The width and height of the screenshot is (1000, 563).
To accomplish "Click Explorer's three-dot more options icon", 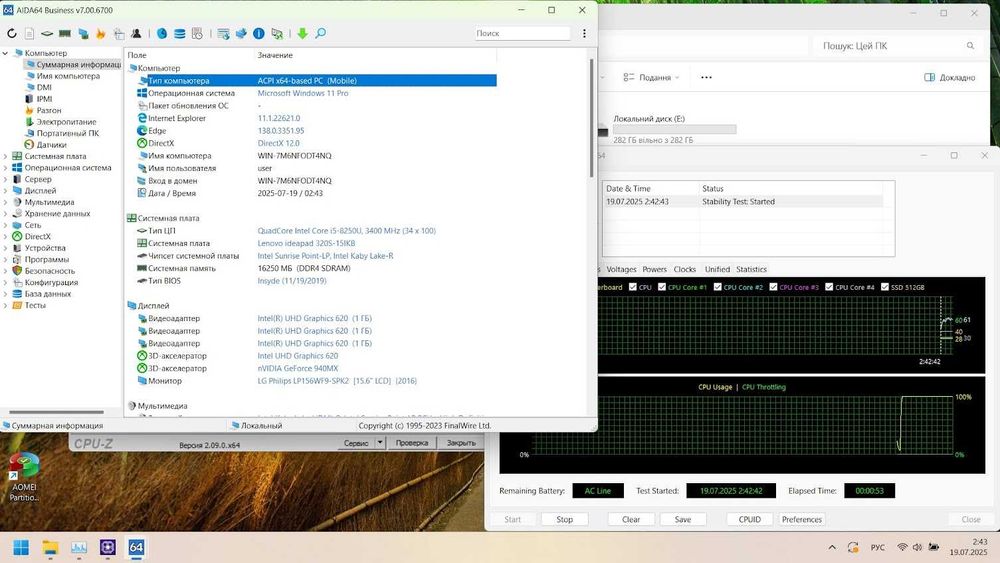I will (706, 77).
